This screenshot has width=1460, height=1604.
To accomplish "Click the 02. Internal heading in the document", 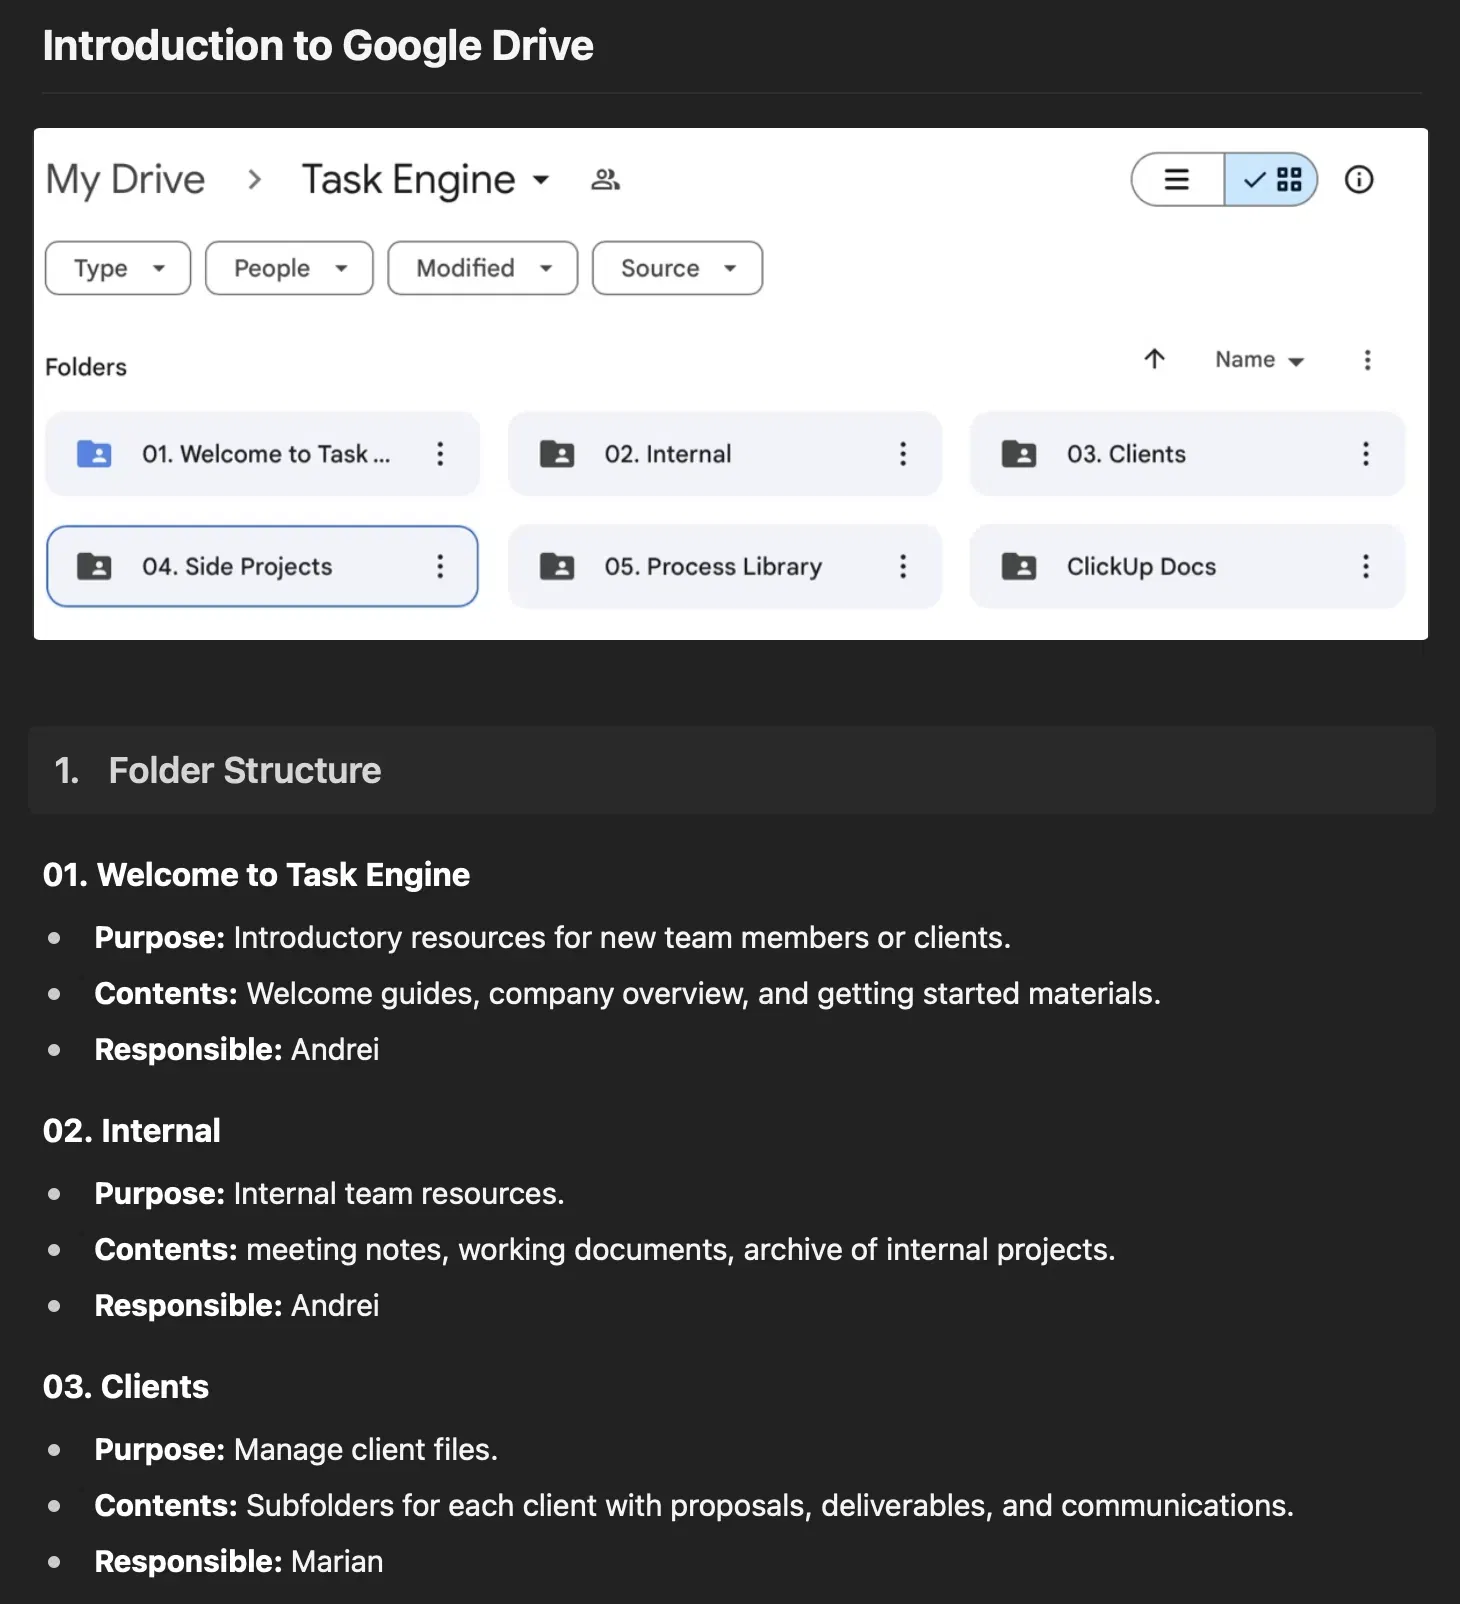I will 131,1131.
